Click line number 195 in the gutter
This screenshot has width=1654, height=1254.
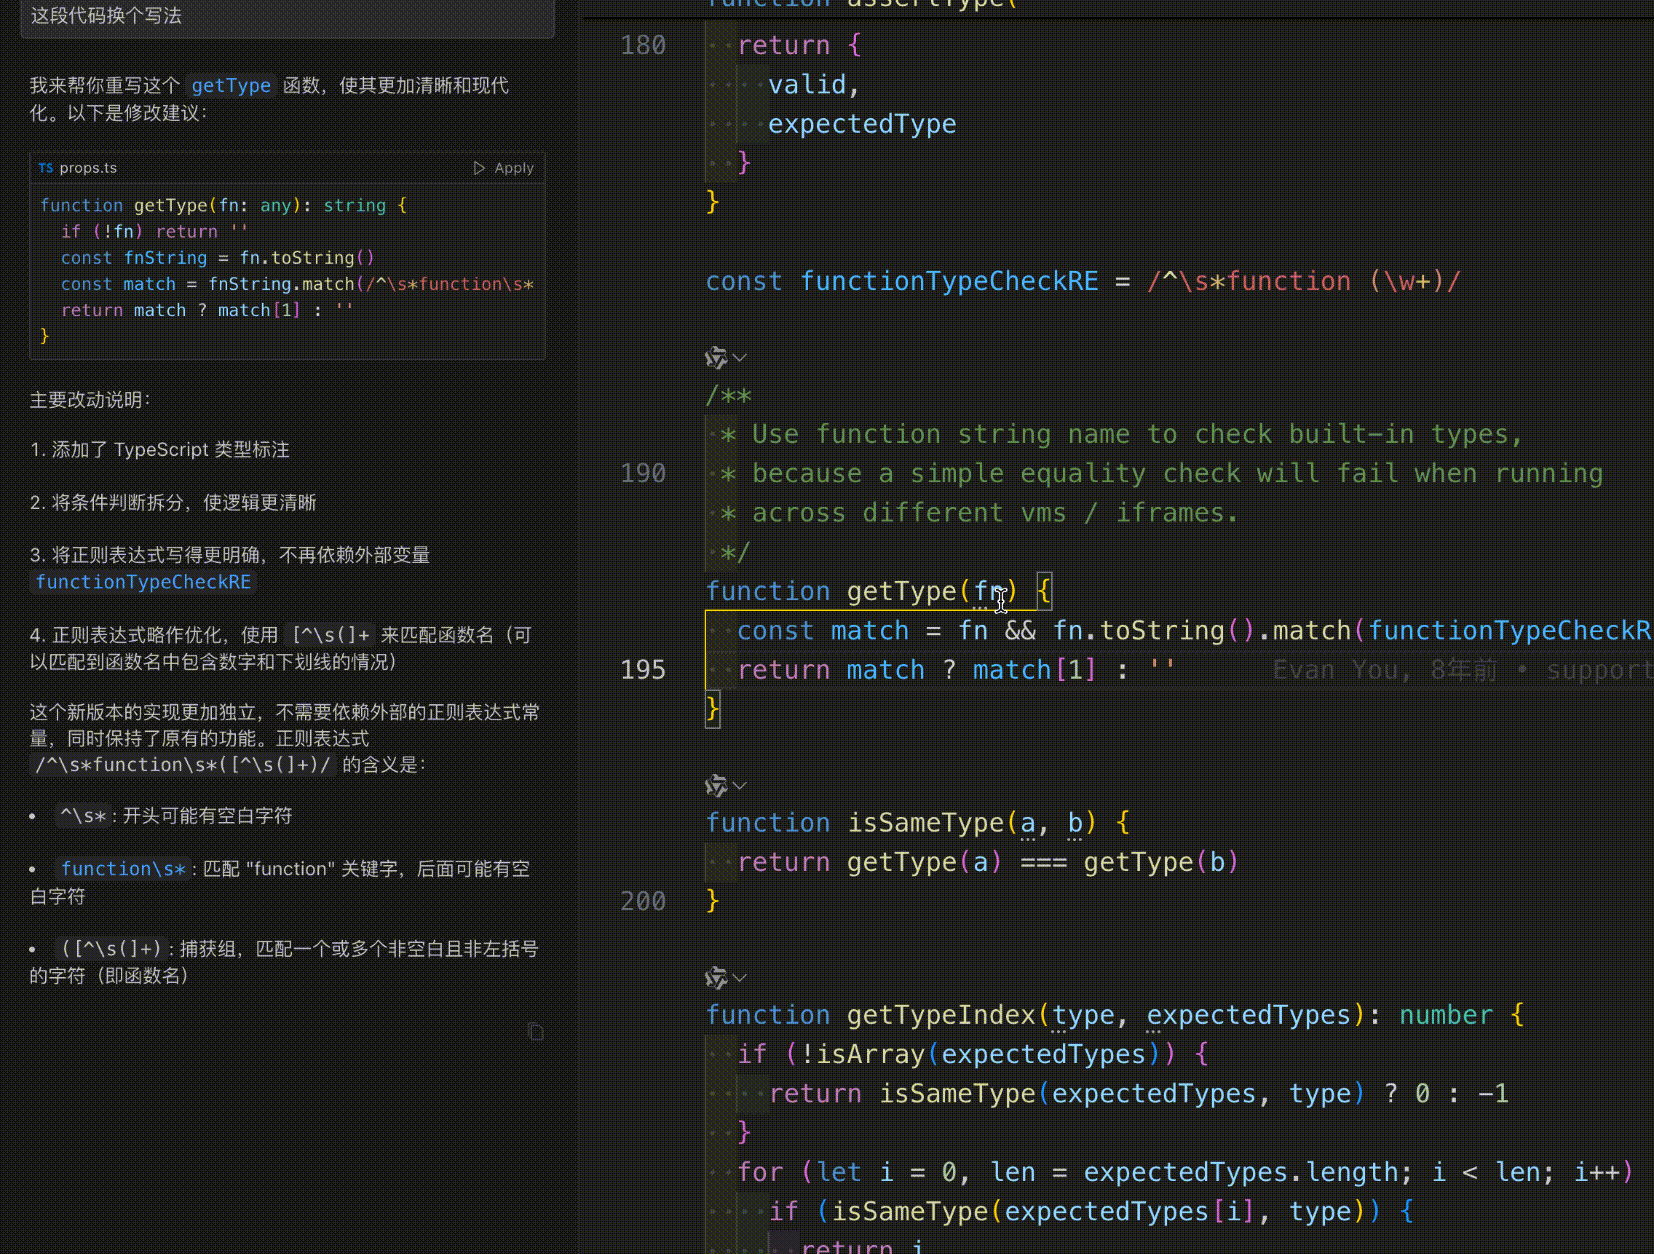point(642,669)
